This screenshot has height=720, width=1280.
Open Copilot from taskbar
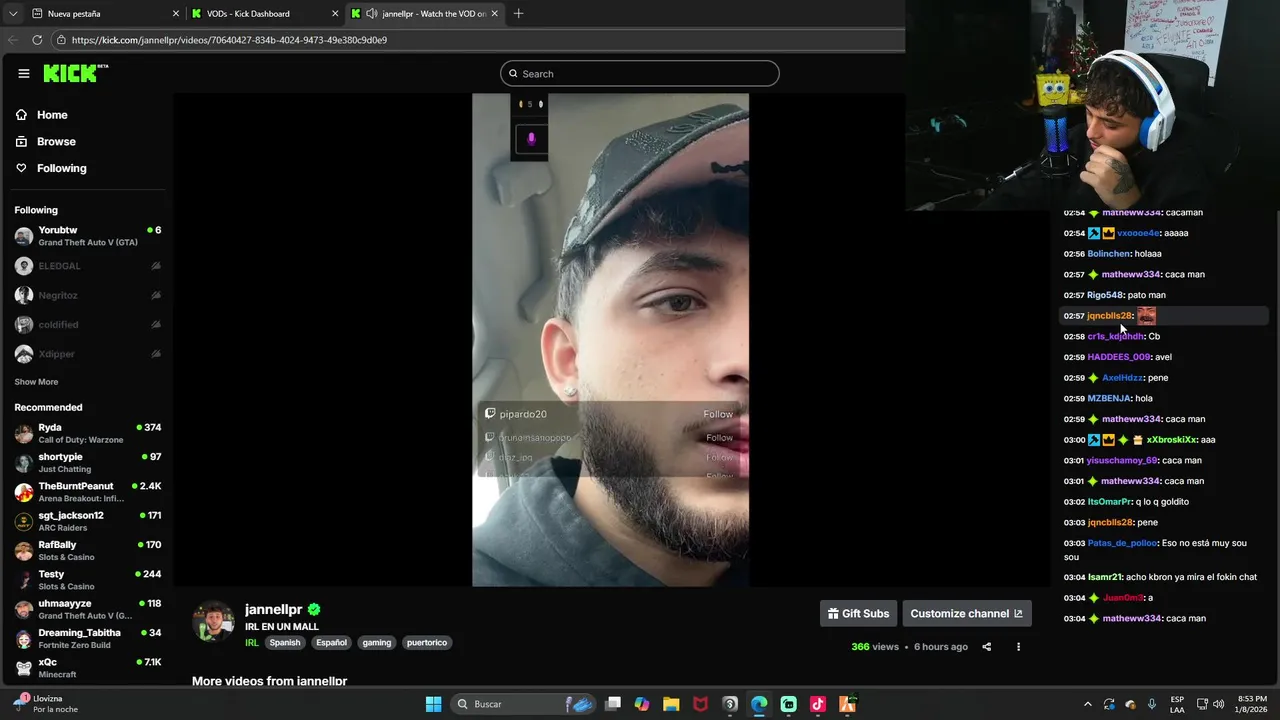[642, 704]
